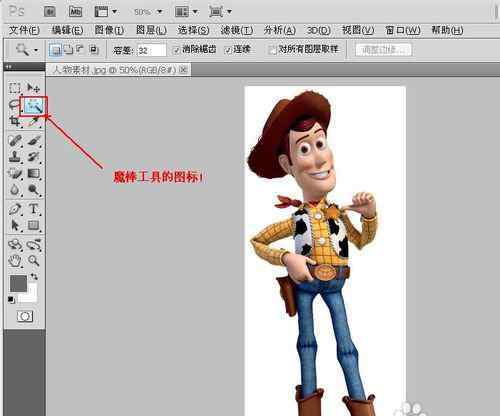500x416 pixels.
Task: Open the 编辑(E) menu
Action: point(67,31)
